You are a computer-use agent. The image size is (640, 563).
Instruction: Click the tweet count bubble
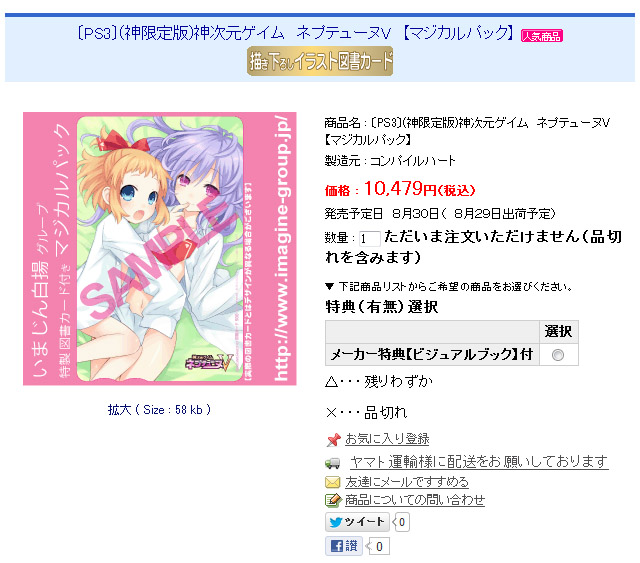[401, 522]
